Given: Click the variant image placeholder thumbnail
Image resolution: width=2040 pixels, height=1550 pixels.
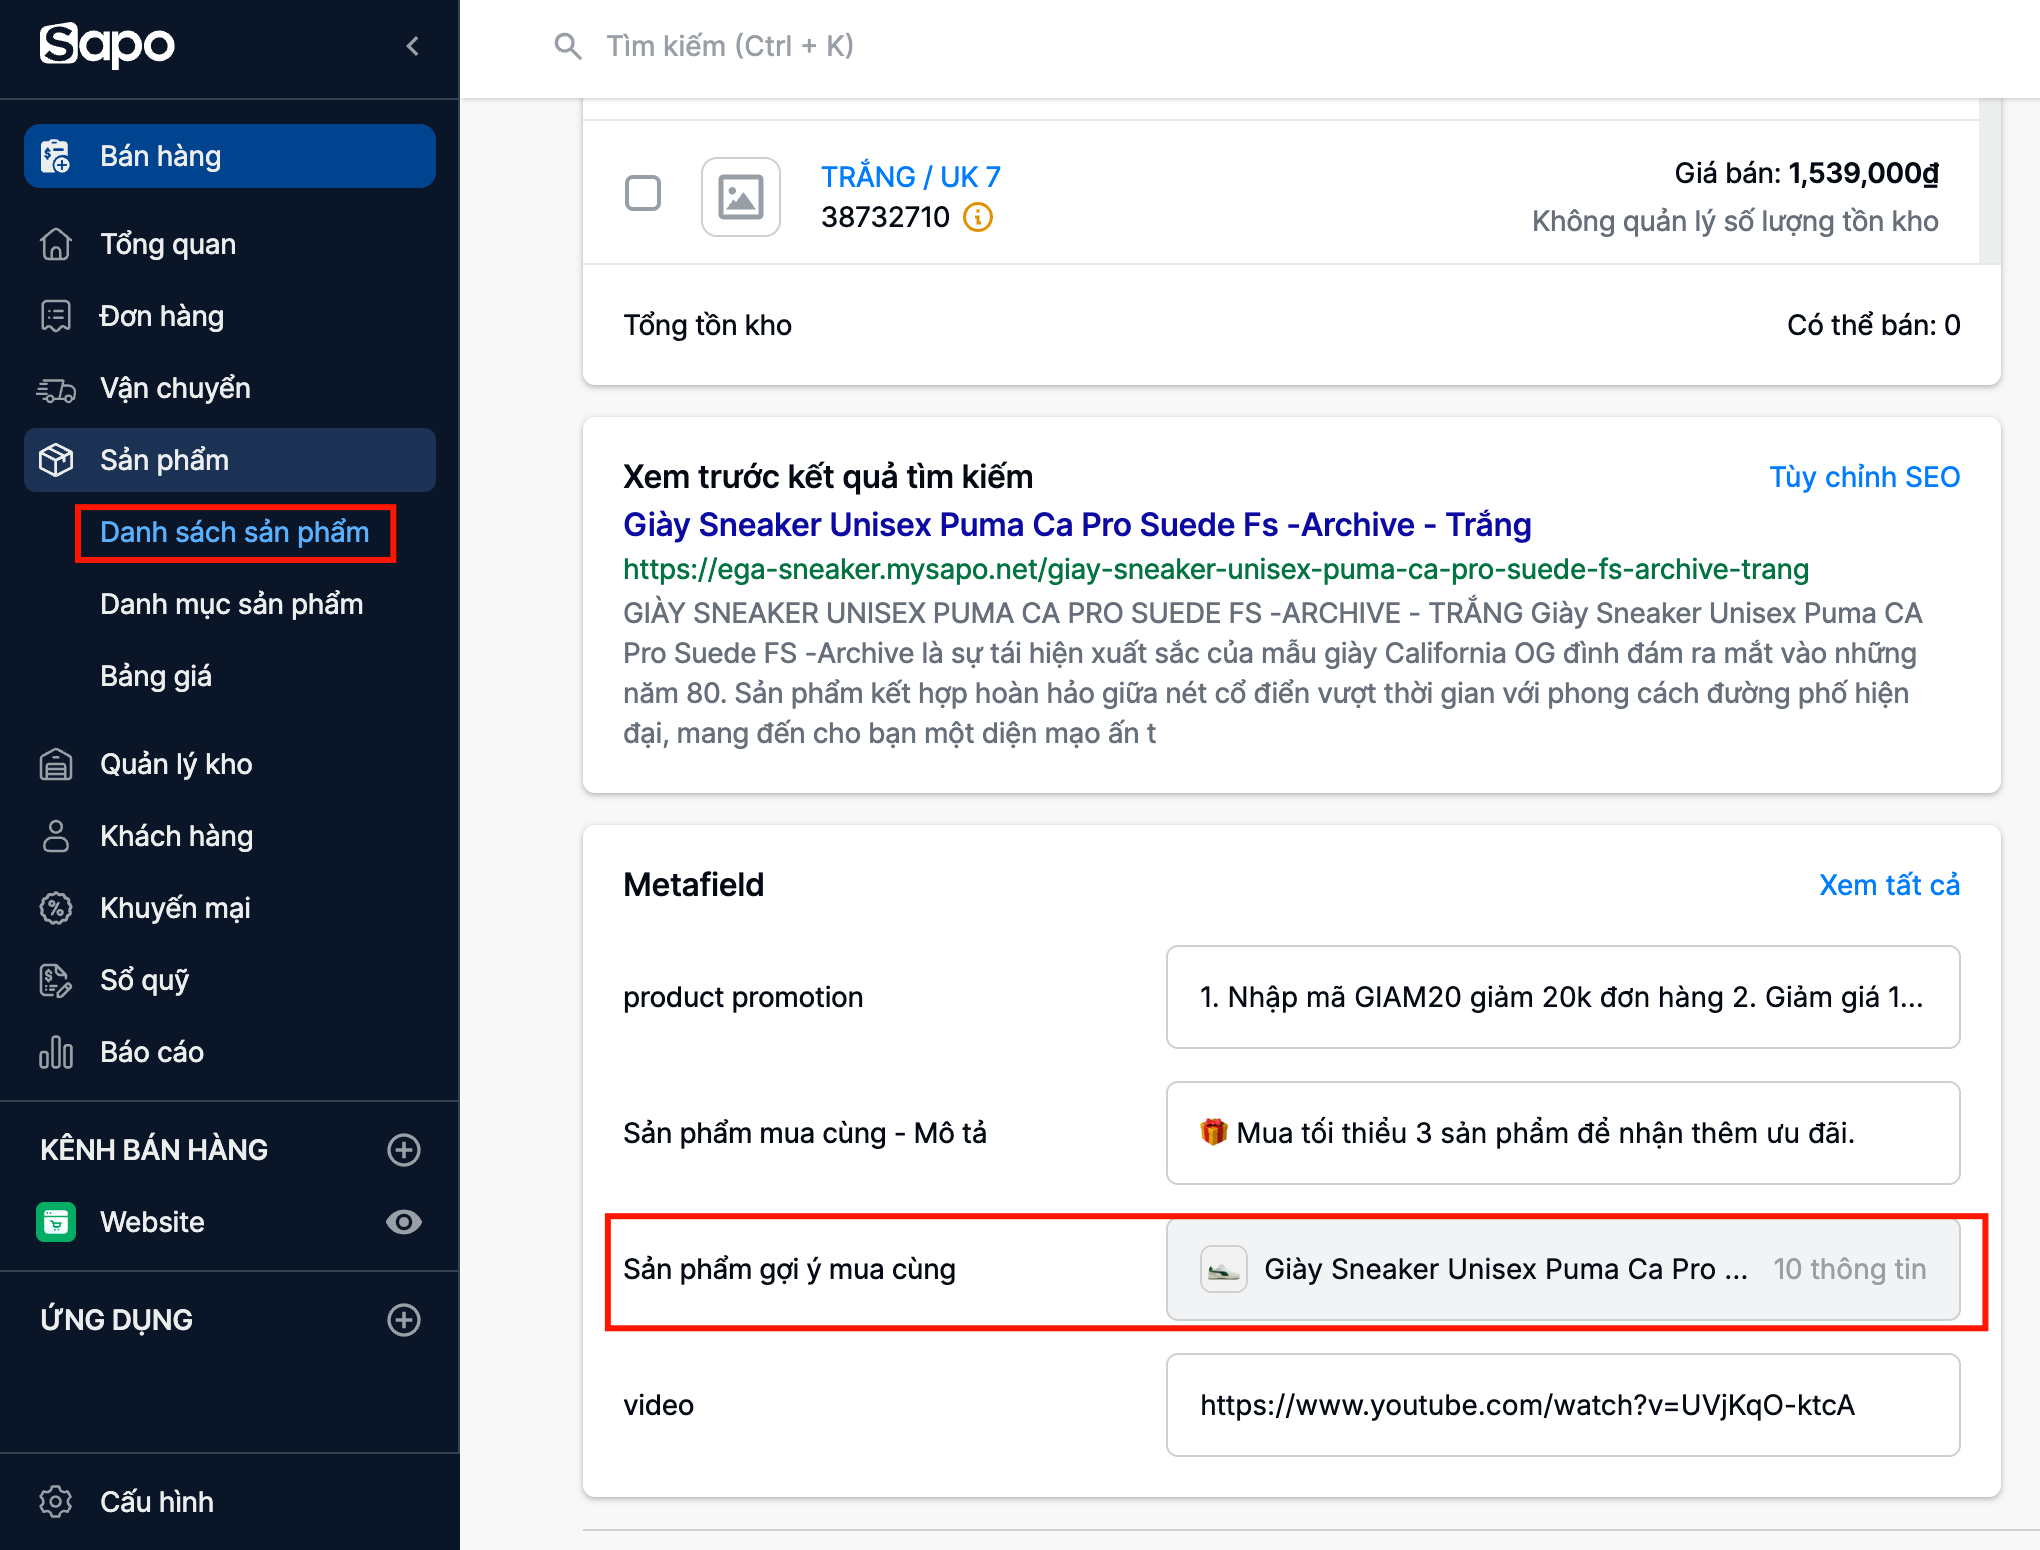Looking at the screenshot, I should click(x=741, y=197).
